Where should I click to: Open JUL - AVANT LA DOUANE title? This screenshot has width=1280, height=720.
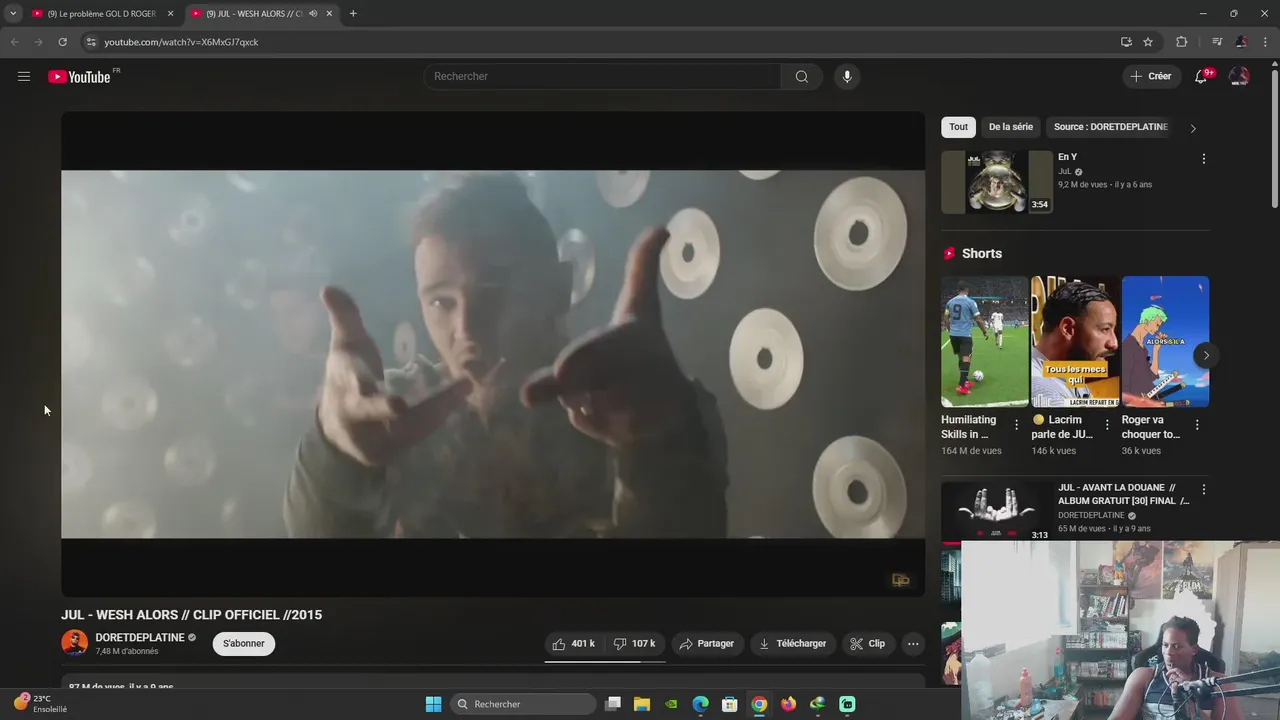pos(1123,494)
